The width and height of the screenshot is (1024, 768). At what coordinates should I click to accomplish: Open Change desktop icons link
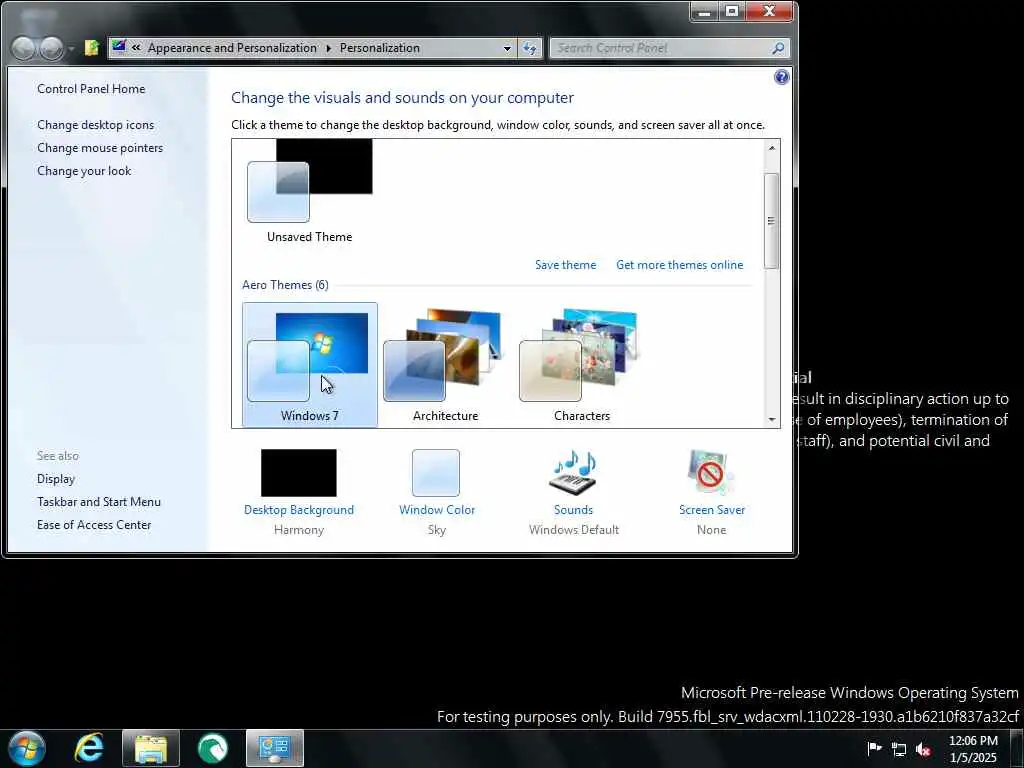[95, 125]
